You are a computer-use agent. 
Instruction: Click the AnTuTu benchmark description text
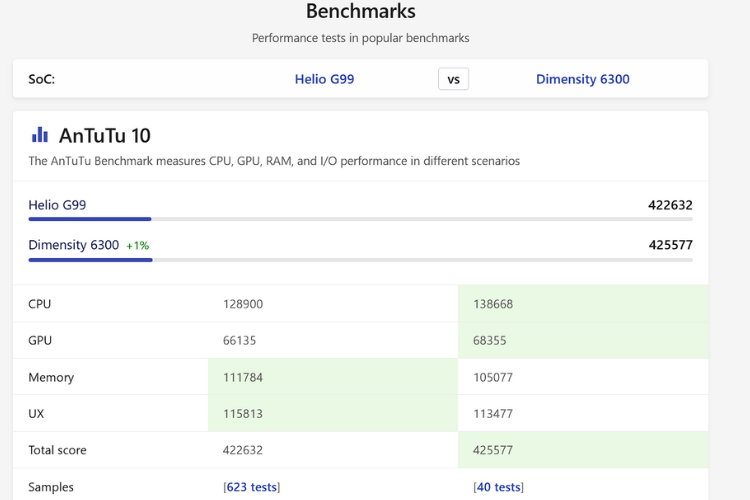(274, 161)
